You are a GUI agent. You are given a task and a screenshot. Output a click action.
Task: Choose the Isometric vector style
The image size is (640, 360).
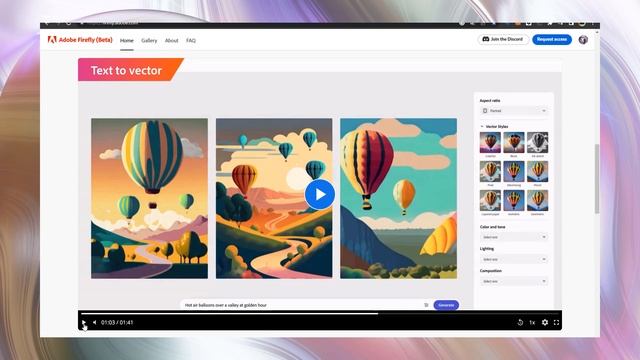(x=514, y=200)
